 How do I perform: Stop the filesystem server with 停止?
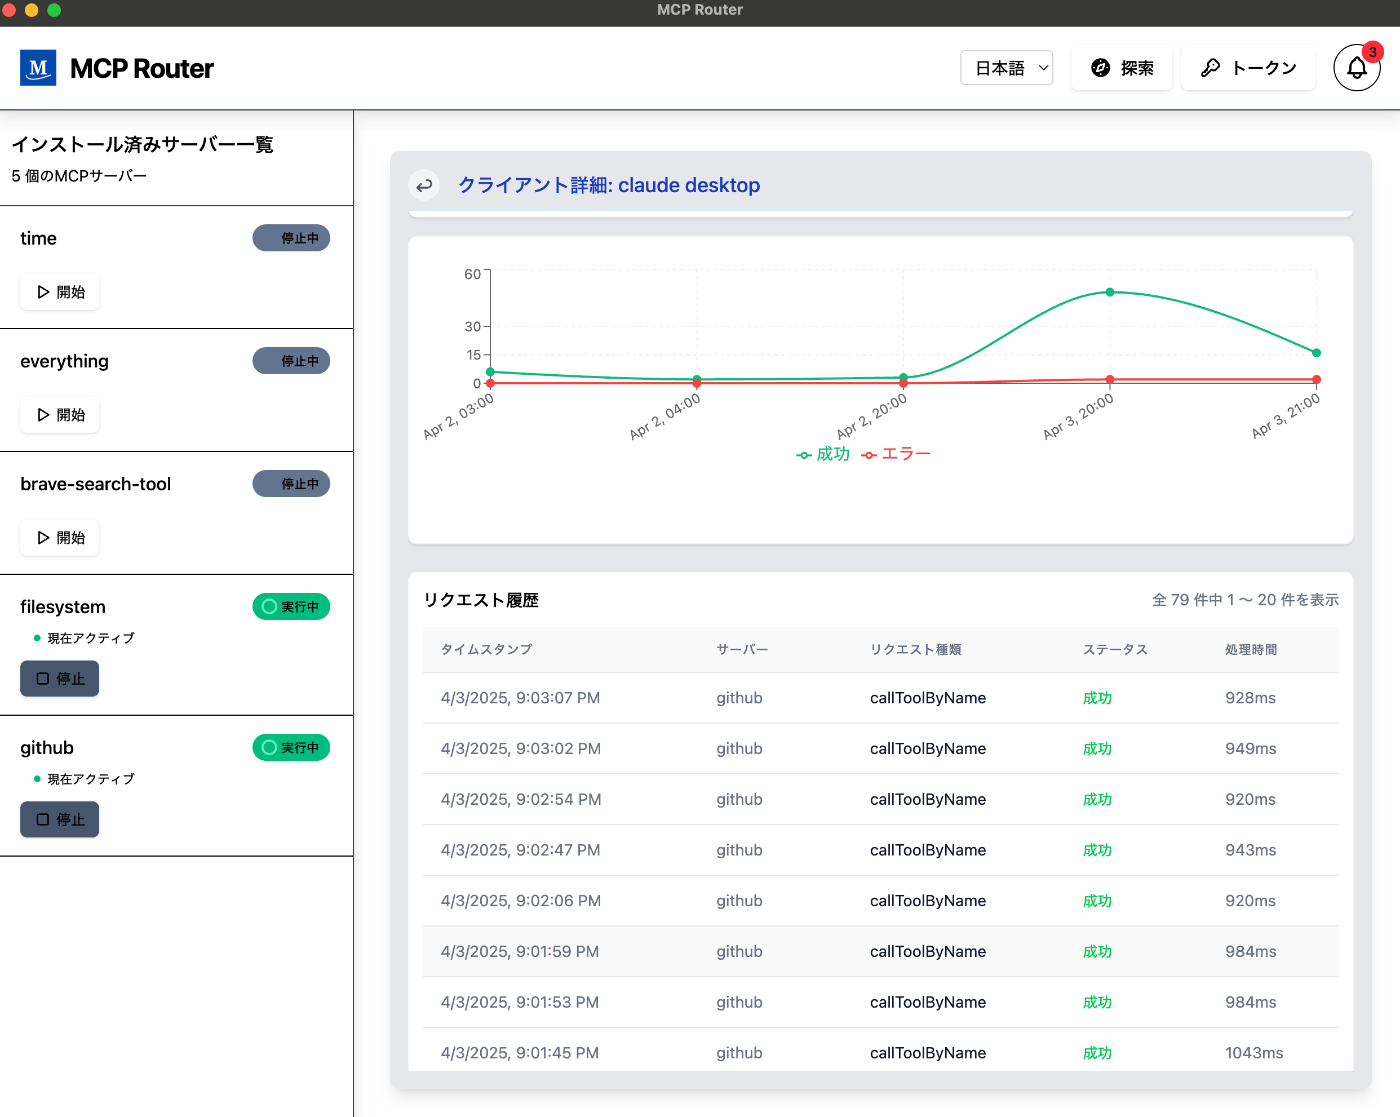[x=60, y=679]
